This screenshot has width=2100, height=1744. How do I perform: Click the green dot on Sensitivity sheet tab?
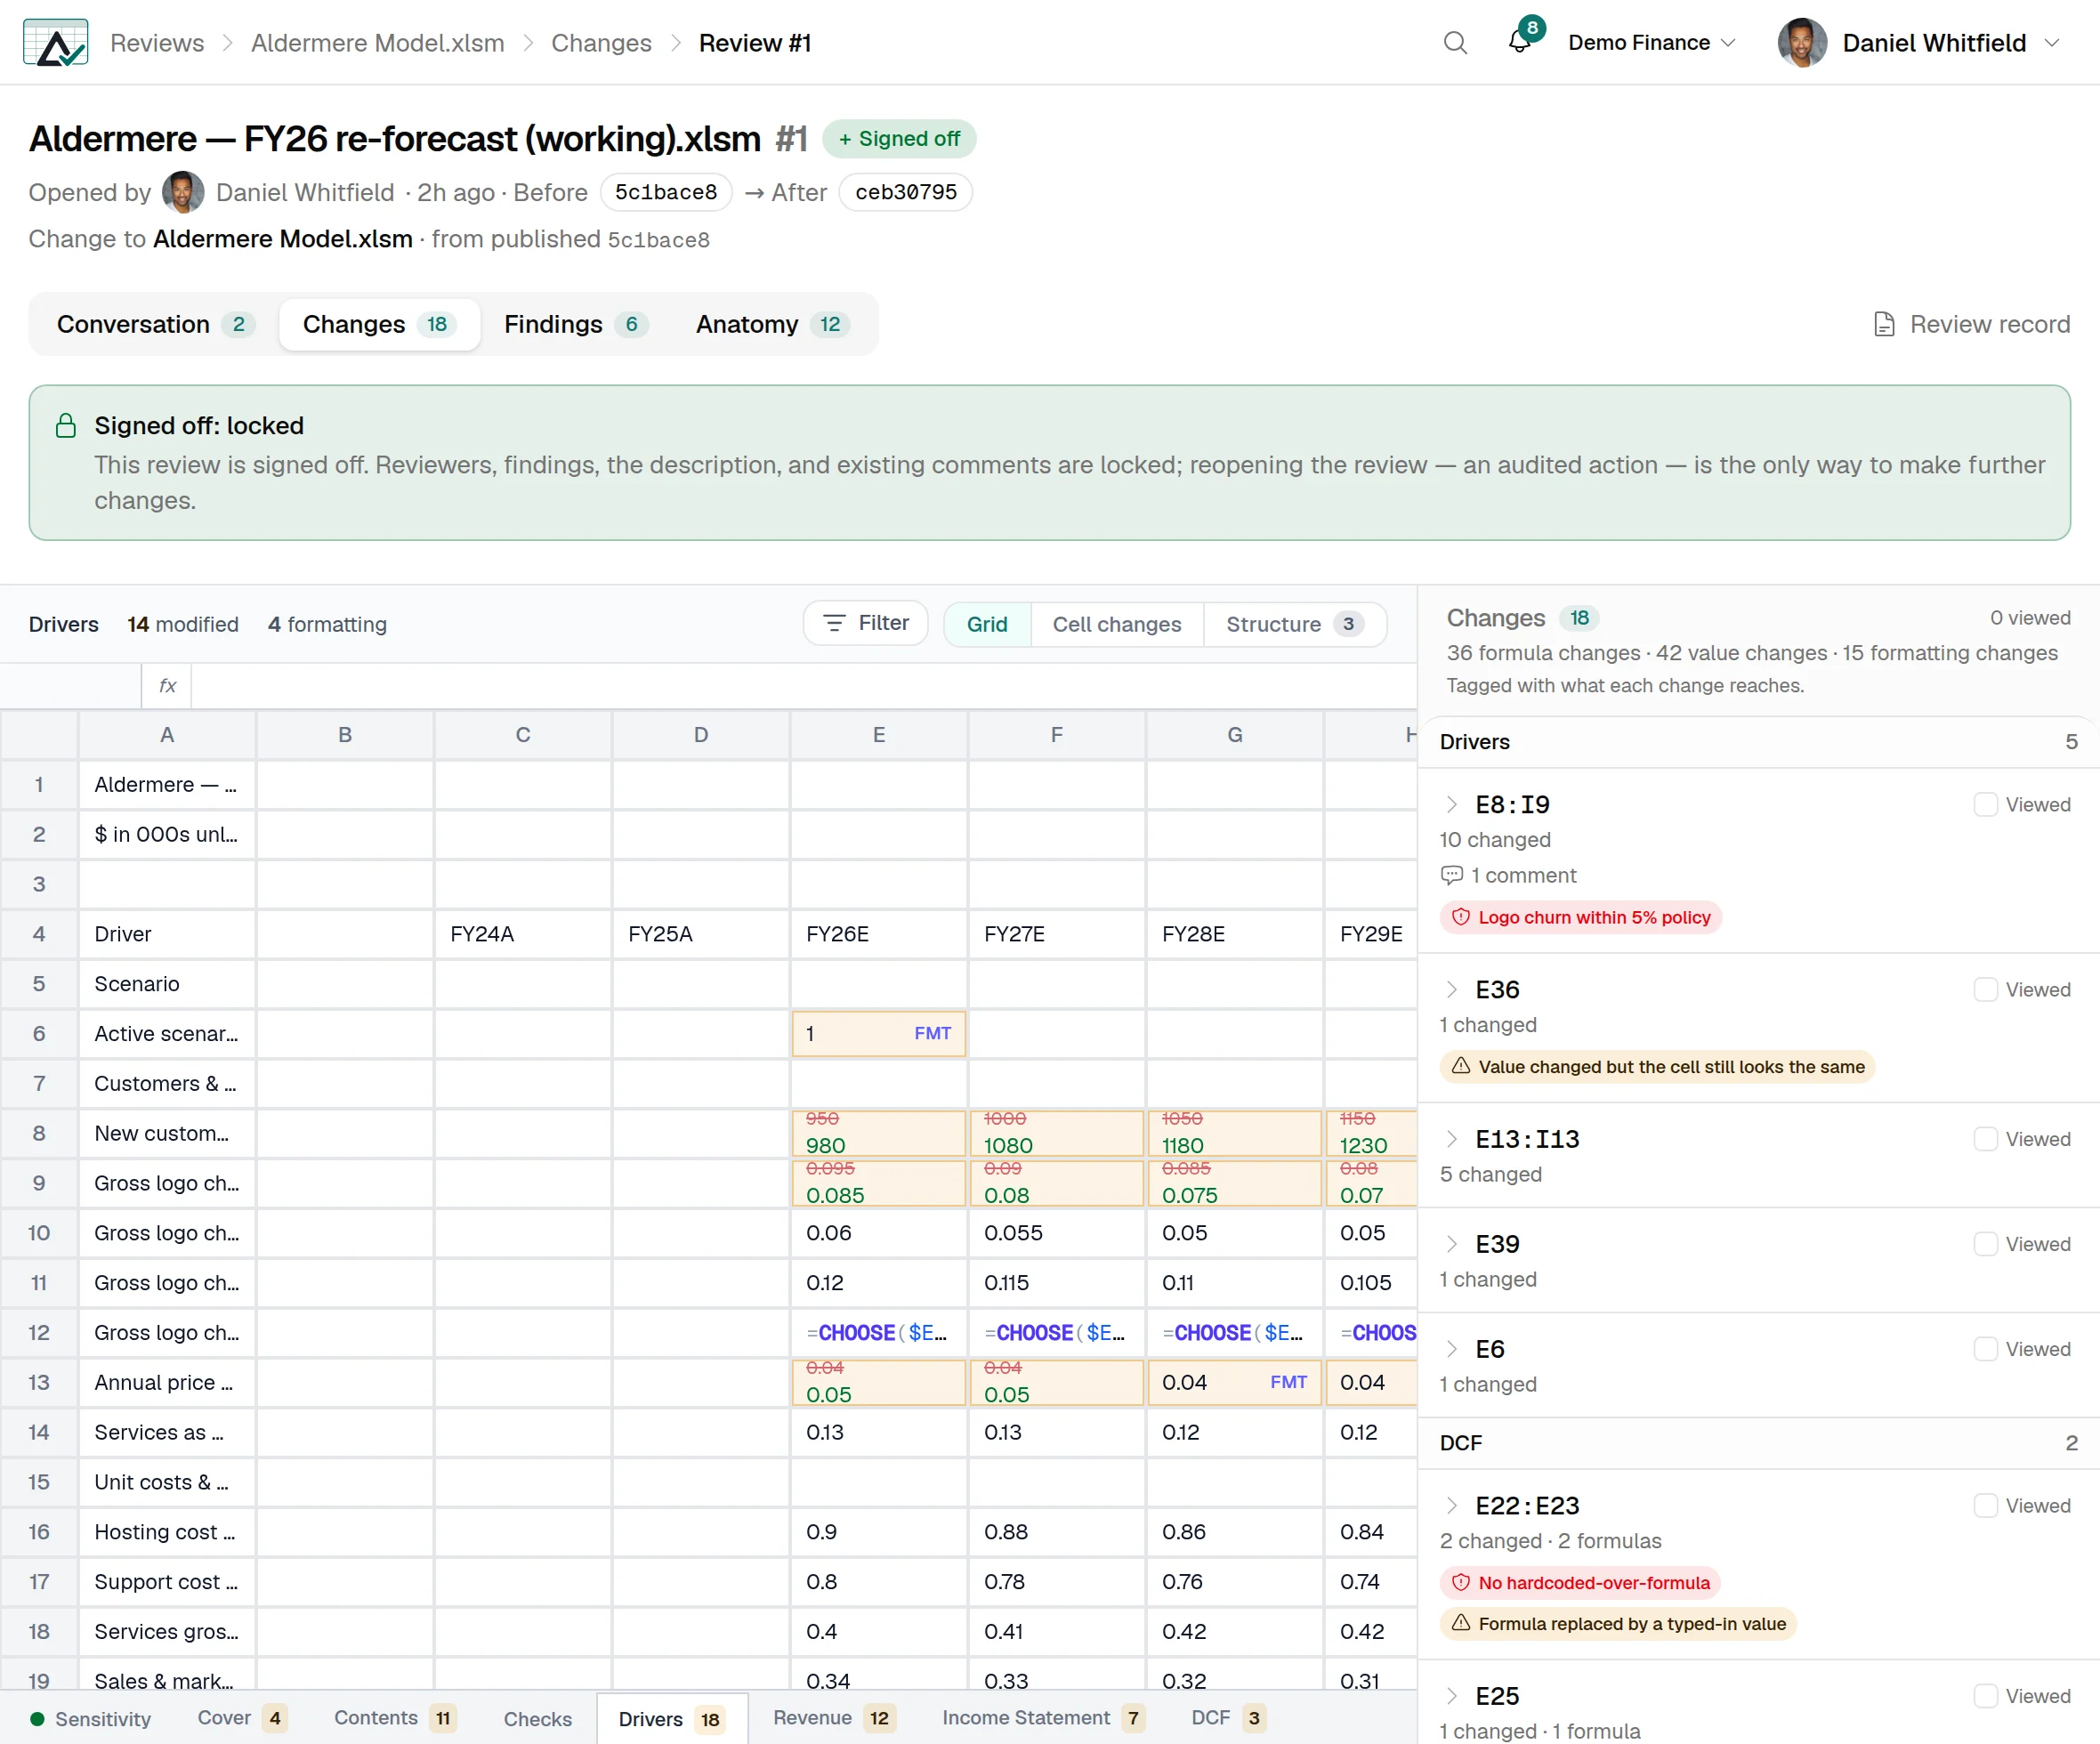click(x=37, y=1719)
